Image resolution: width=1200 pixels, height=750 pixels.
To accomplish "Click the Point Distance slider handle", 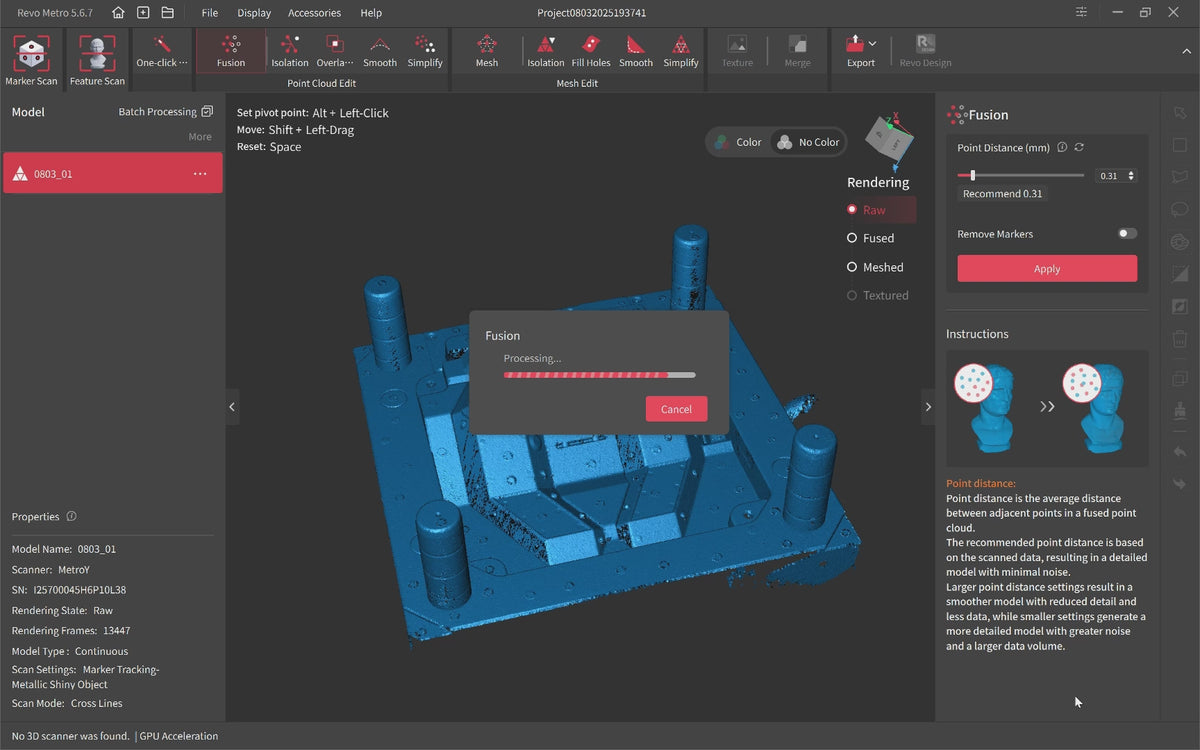I will 972,175.
